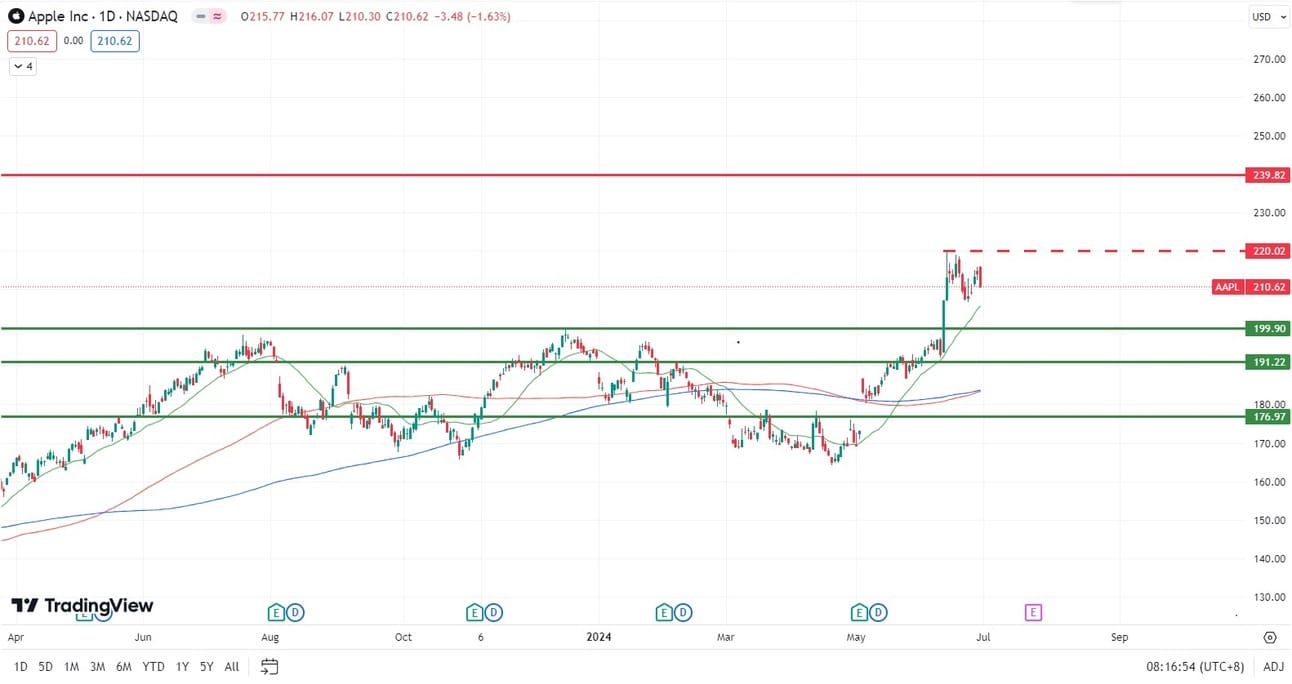Image resolution: width=1292 pixels, height=684 pixels.
Task: Click the 140.00 price axis label
Action: click(1269, 559)
